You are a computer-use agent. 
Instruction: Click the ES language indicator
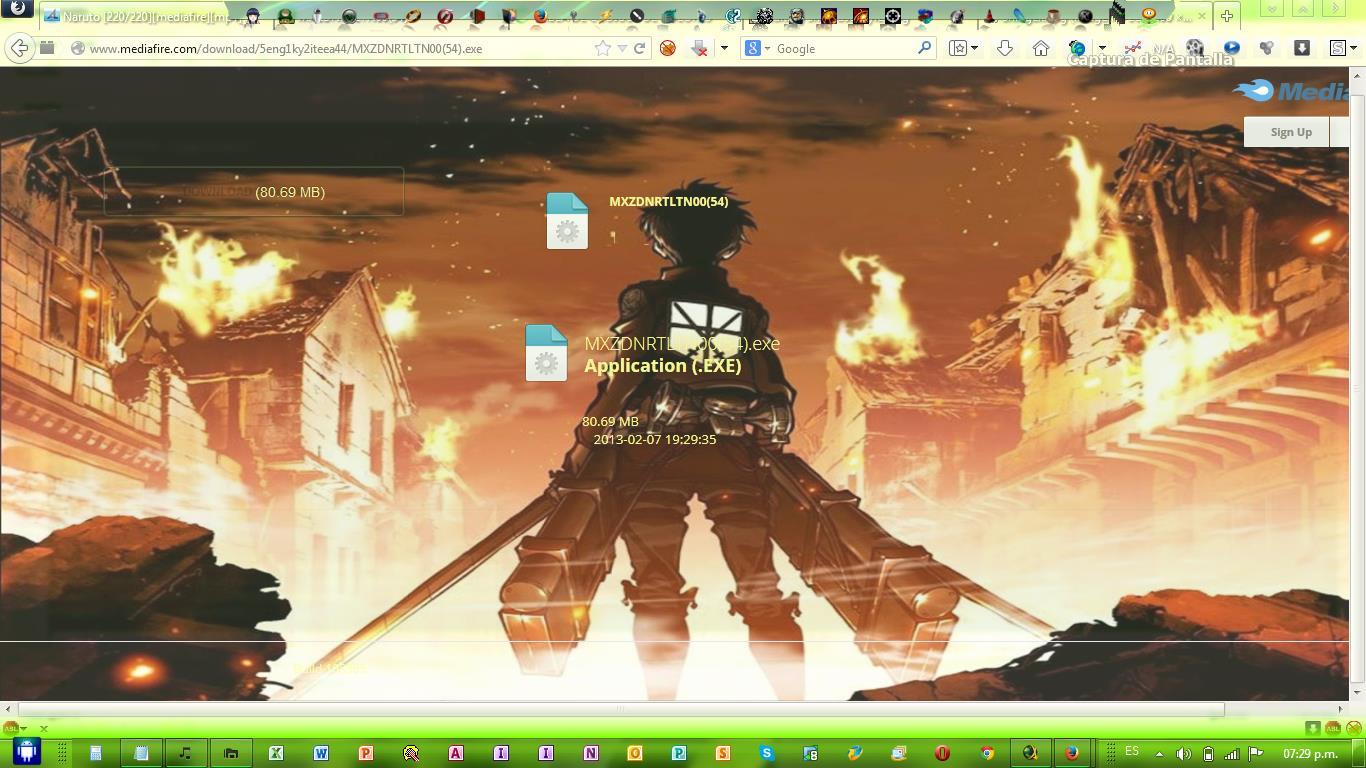point(1132,752)
